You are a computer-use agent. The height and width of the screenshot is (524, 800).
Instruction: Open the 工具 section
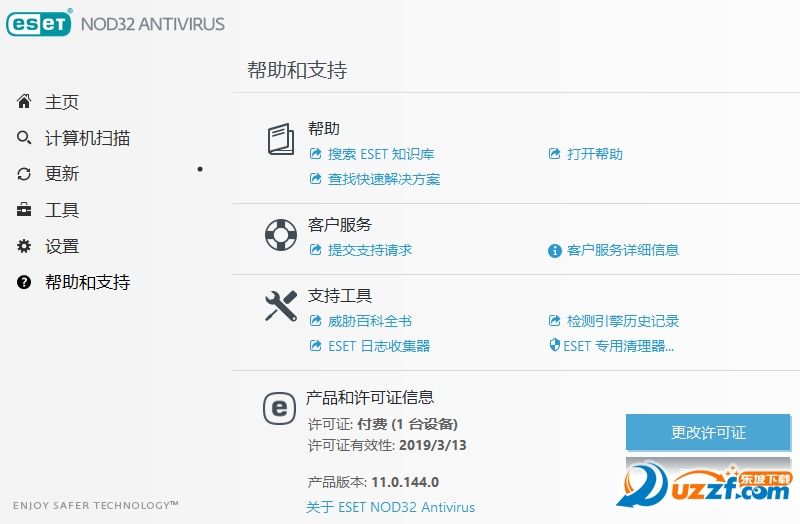point(62,210)
